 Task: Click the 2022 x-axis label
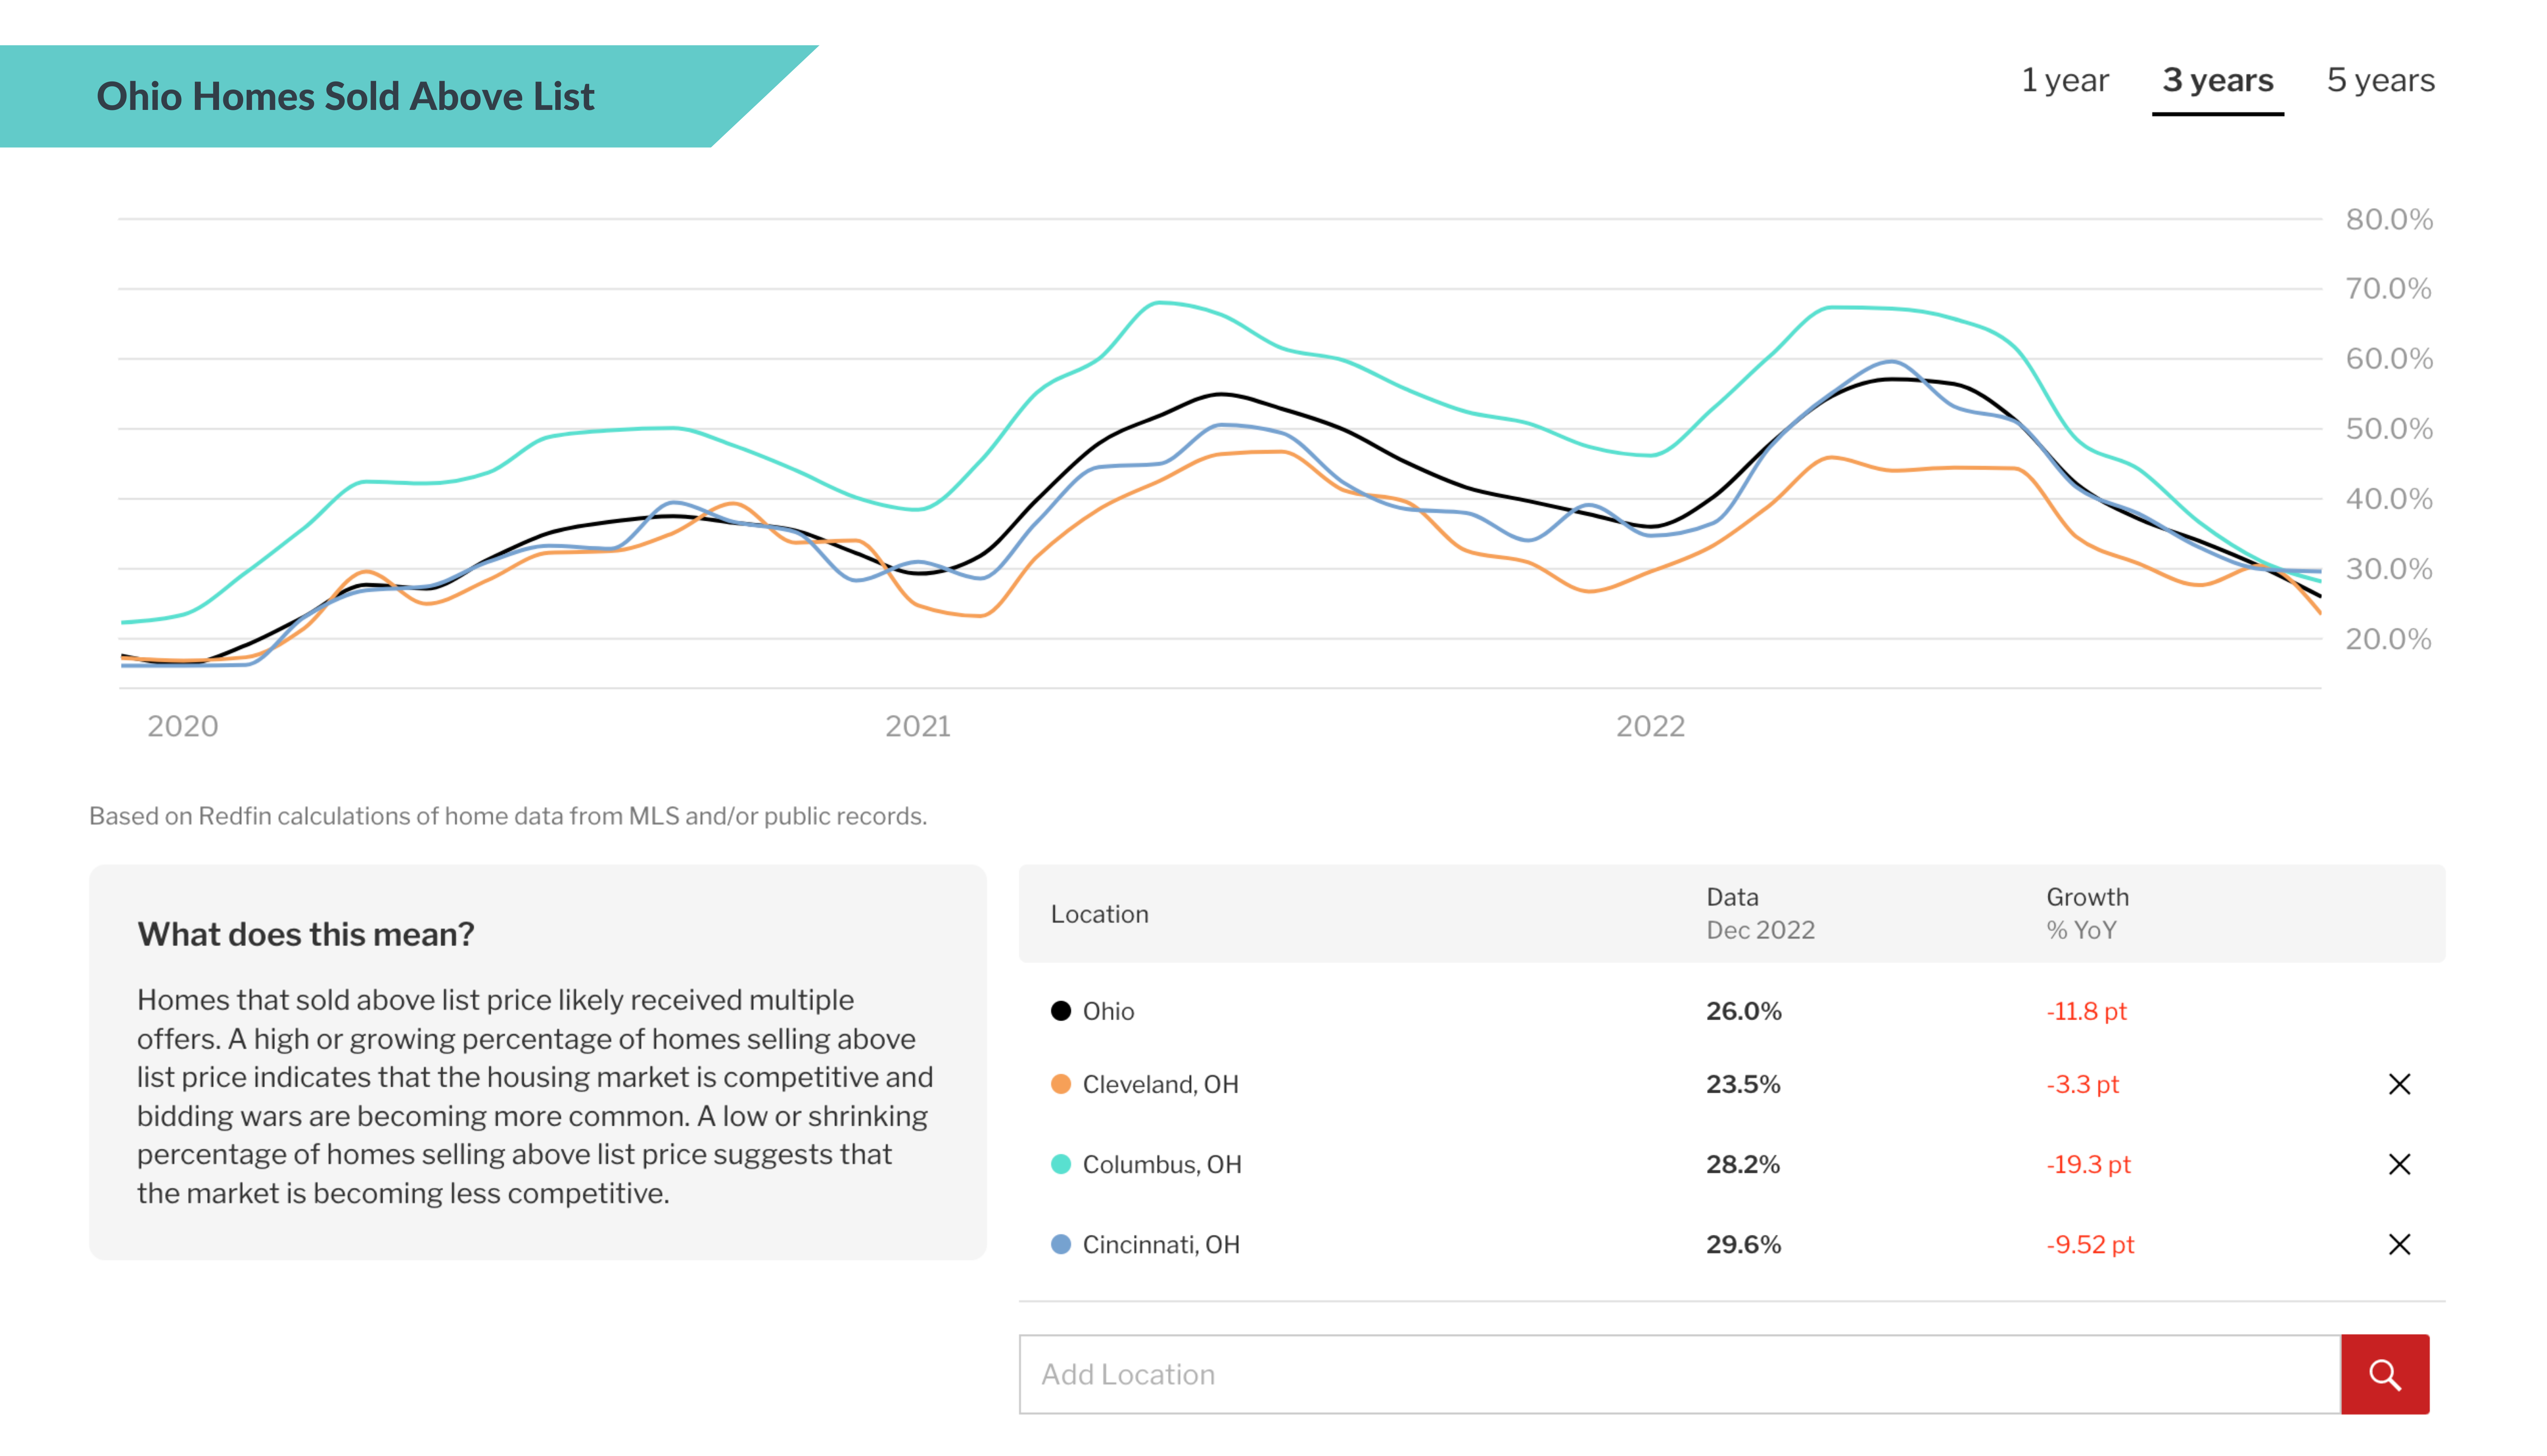(1650, 726)
